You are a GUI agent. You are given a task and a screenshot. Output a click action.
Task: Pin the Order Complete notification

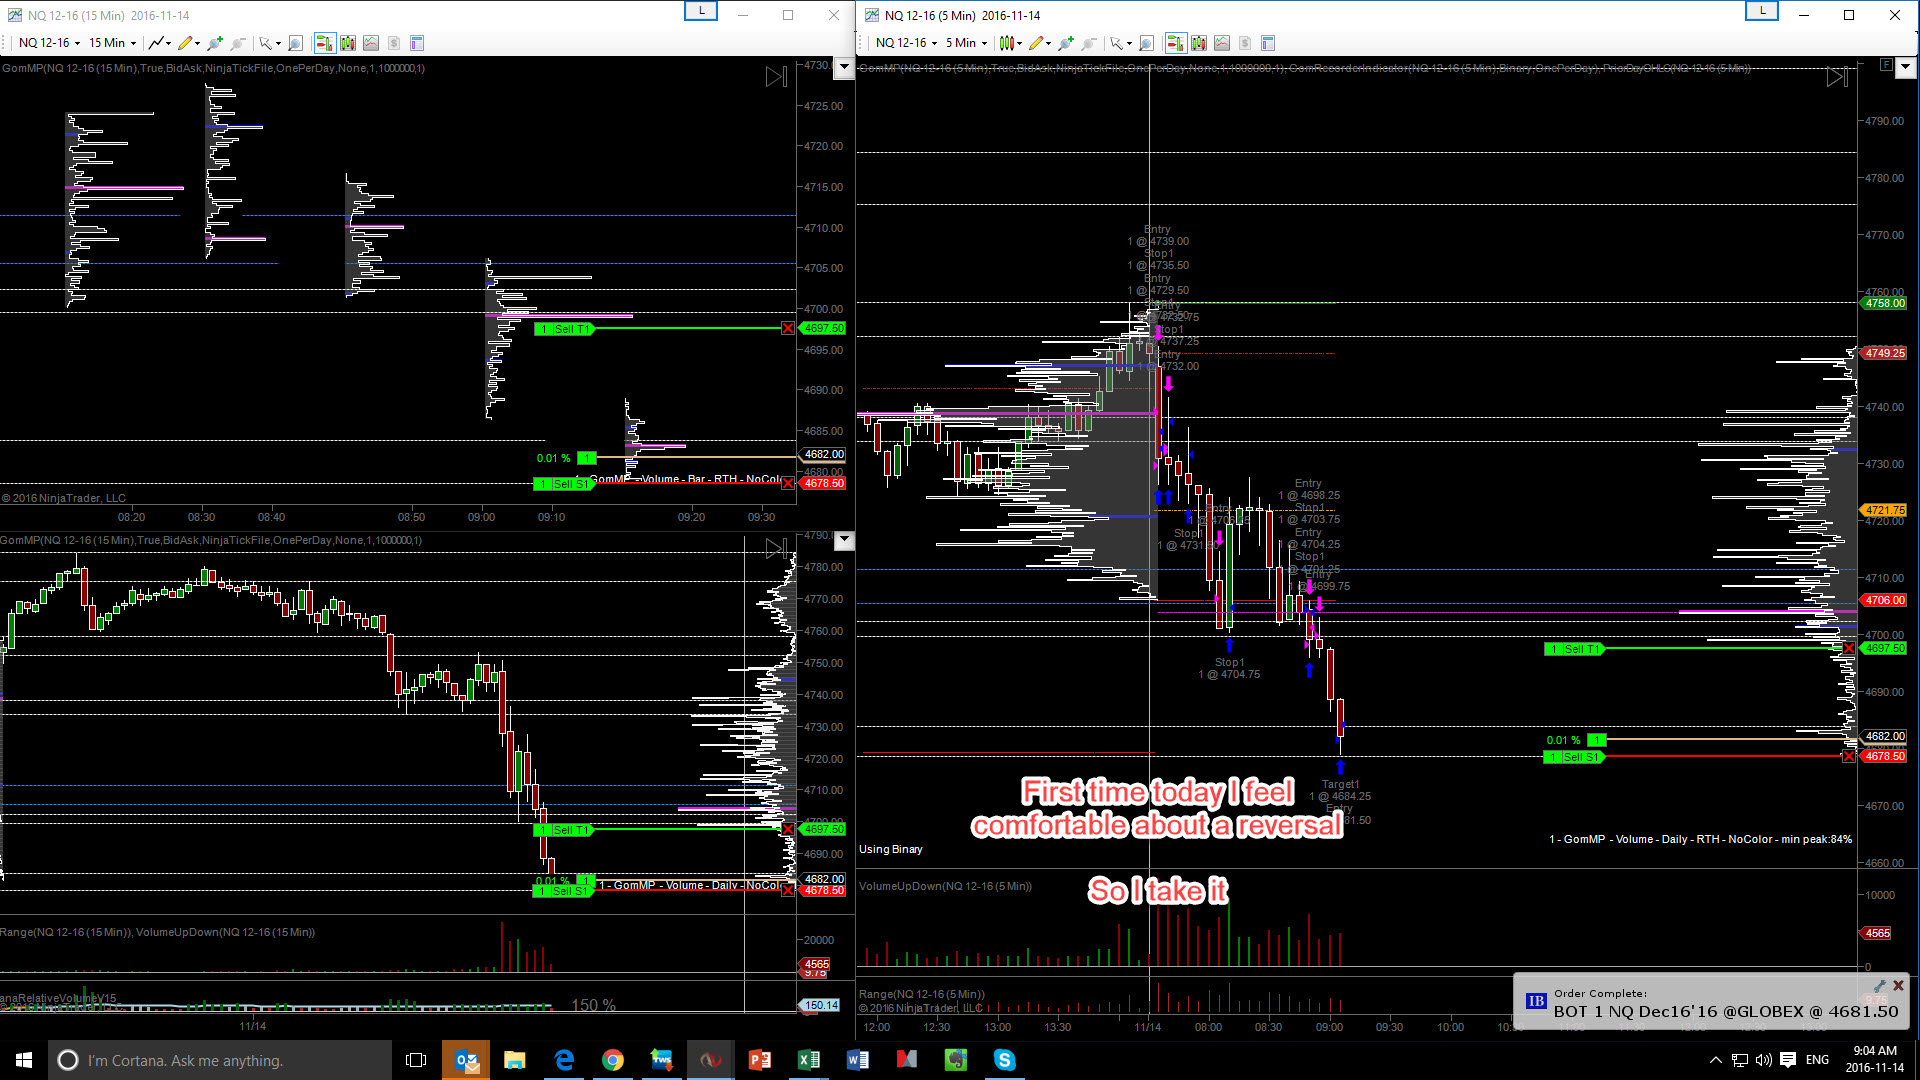(1880, 986)
